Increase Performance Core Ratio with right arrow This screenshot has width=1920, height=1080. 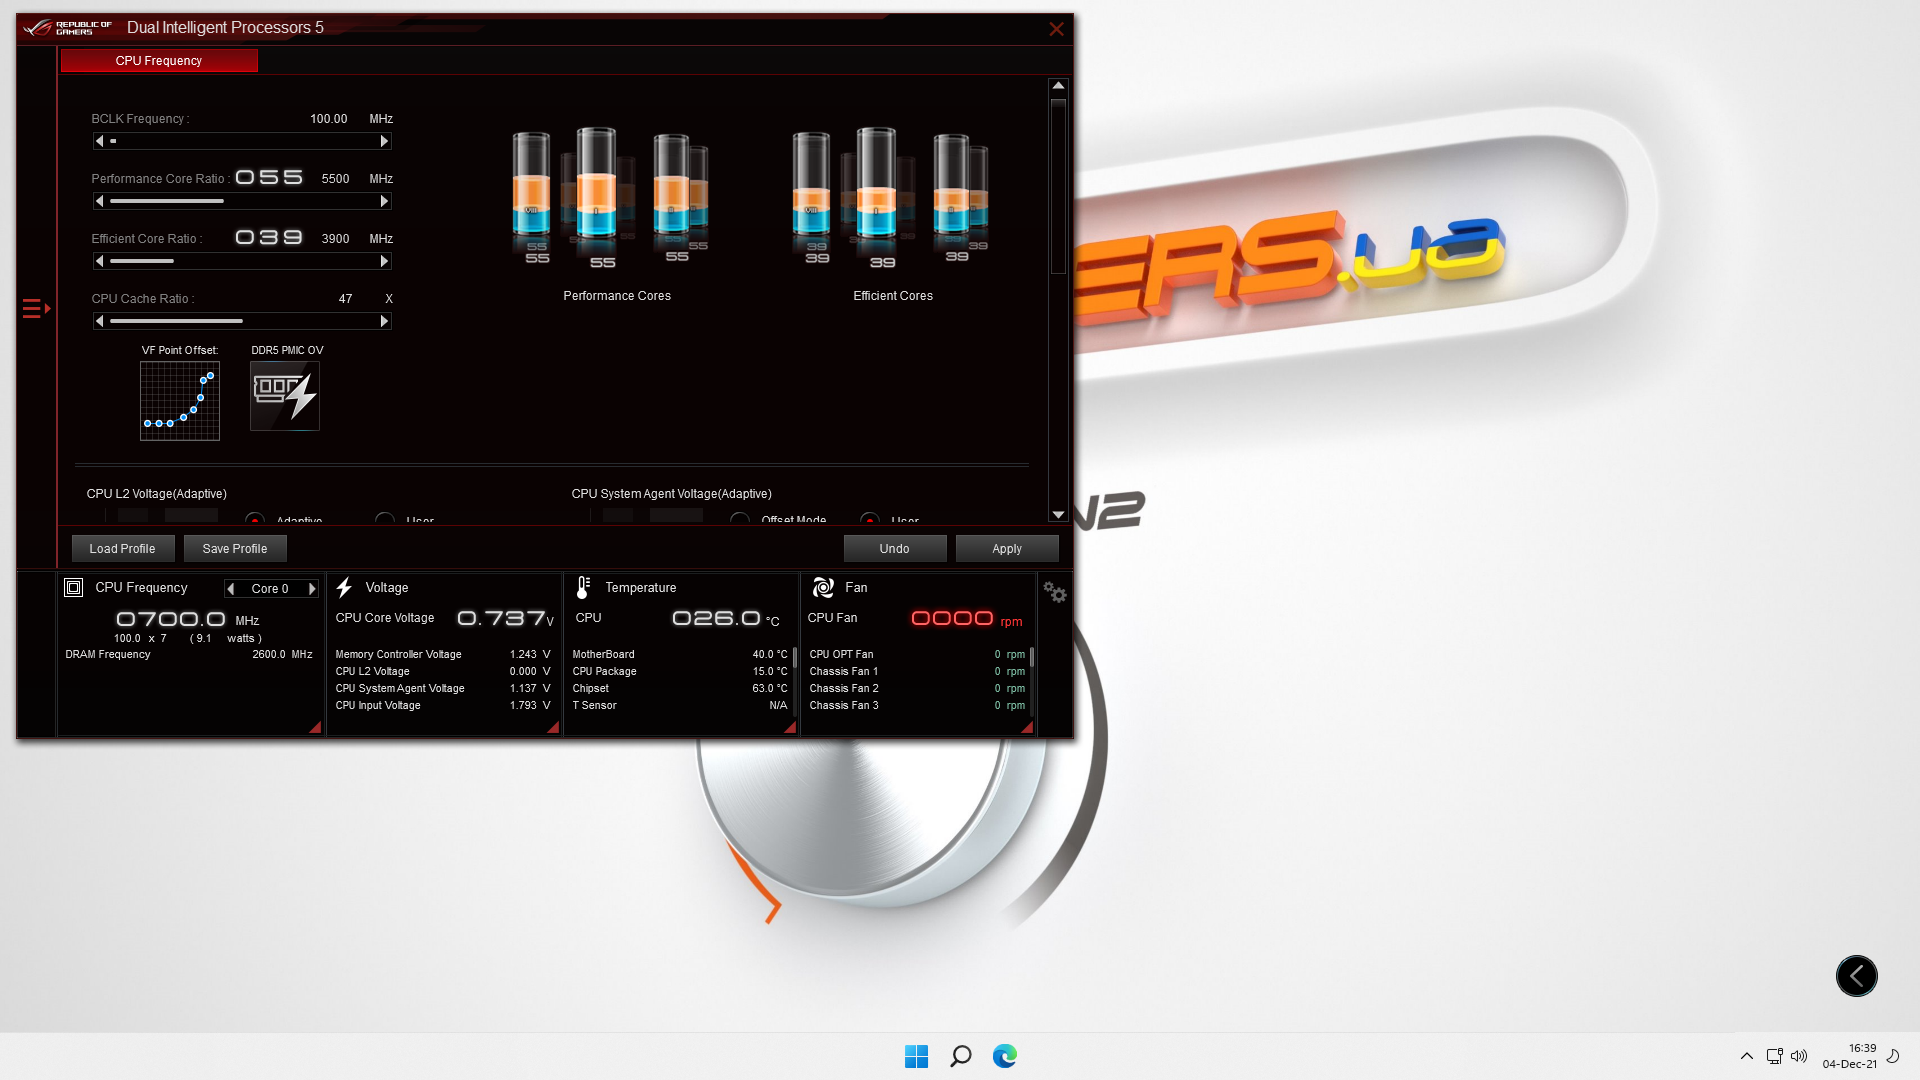[384, 201]
